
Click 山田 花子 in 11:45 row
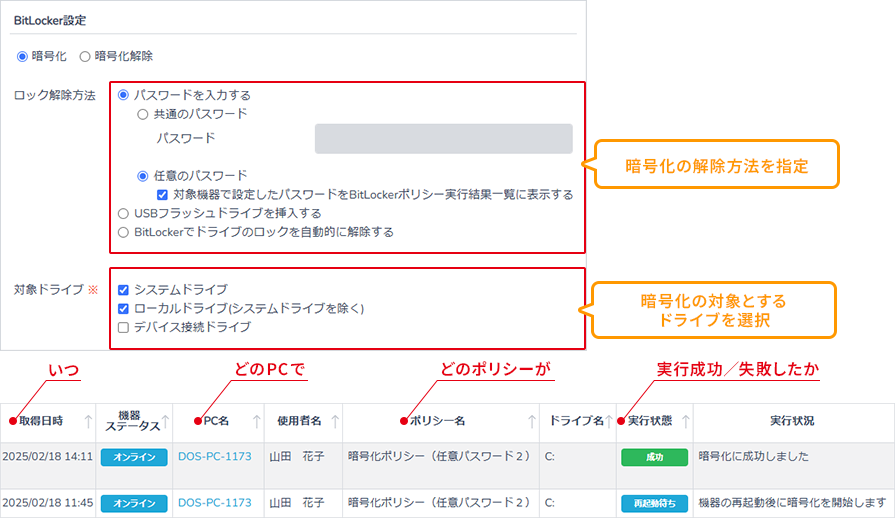point(297,503)
